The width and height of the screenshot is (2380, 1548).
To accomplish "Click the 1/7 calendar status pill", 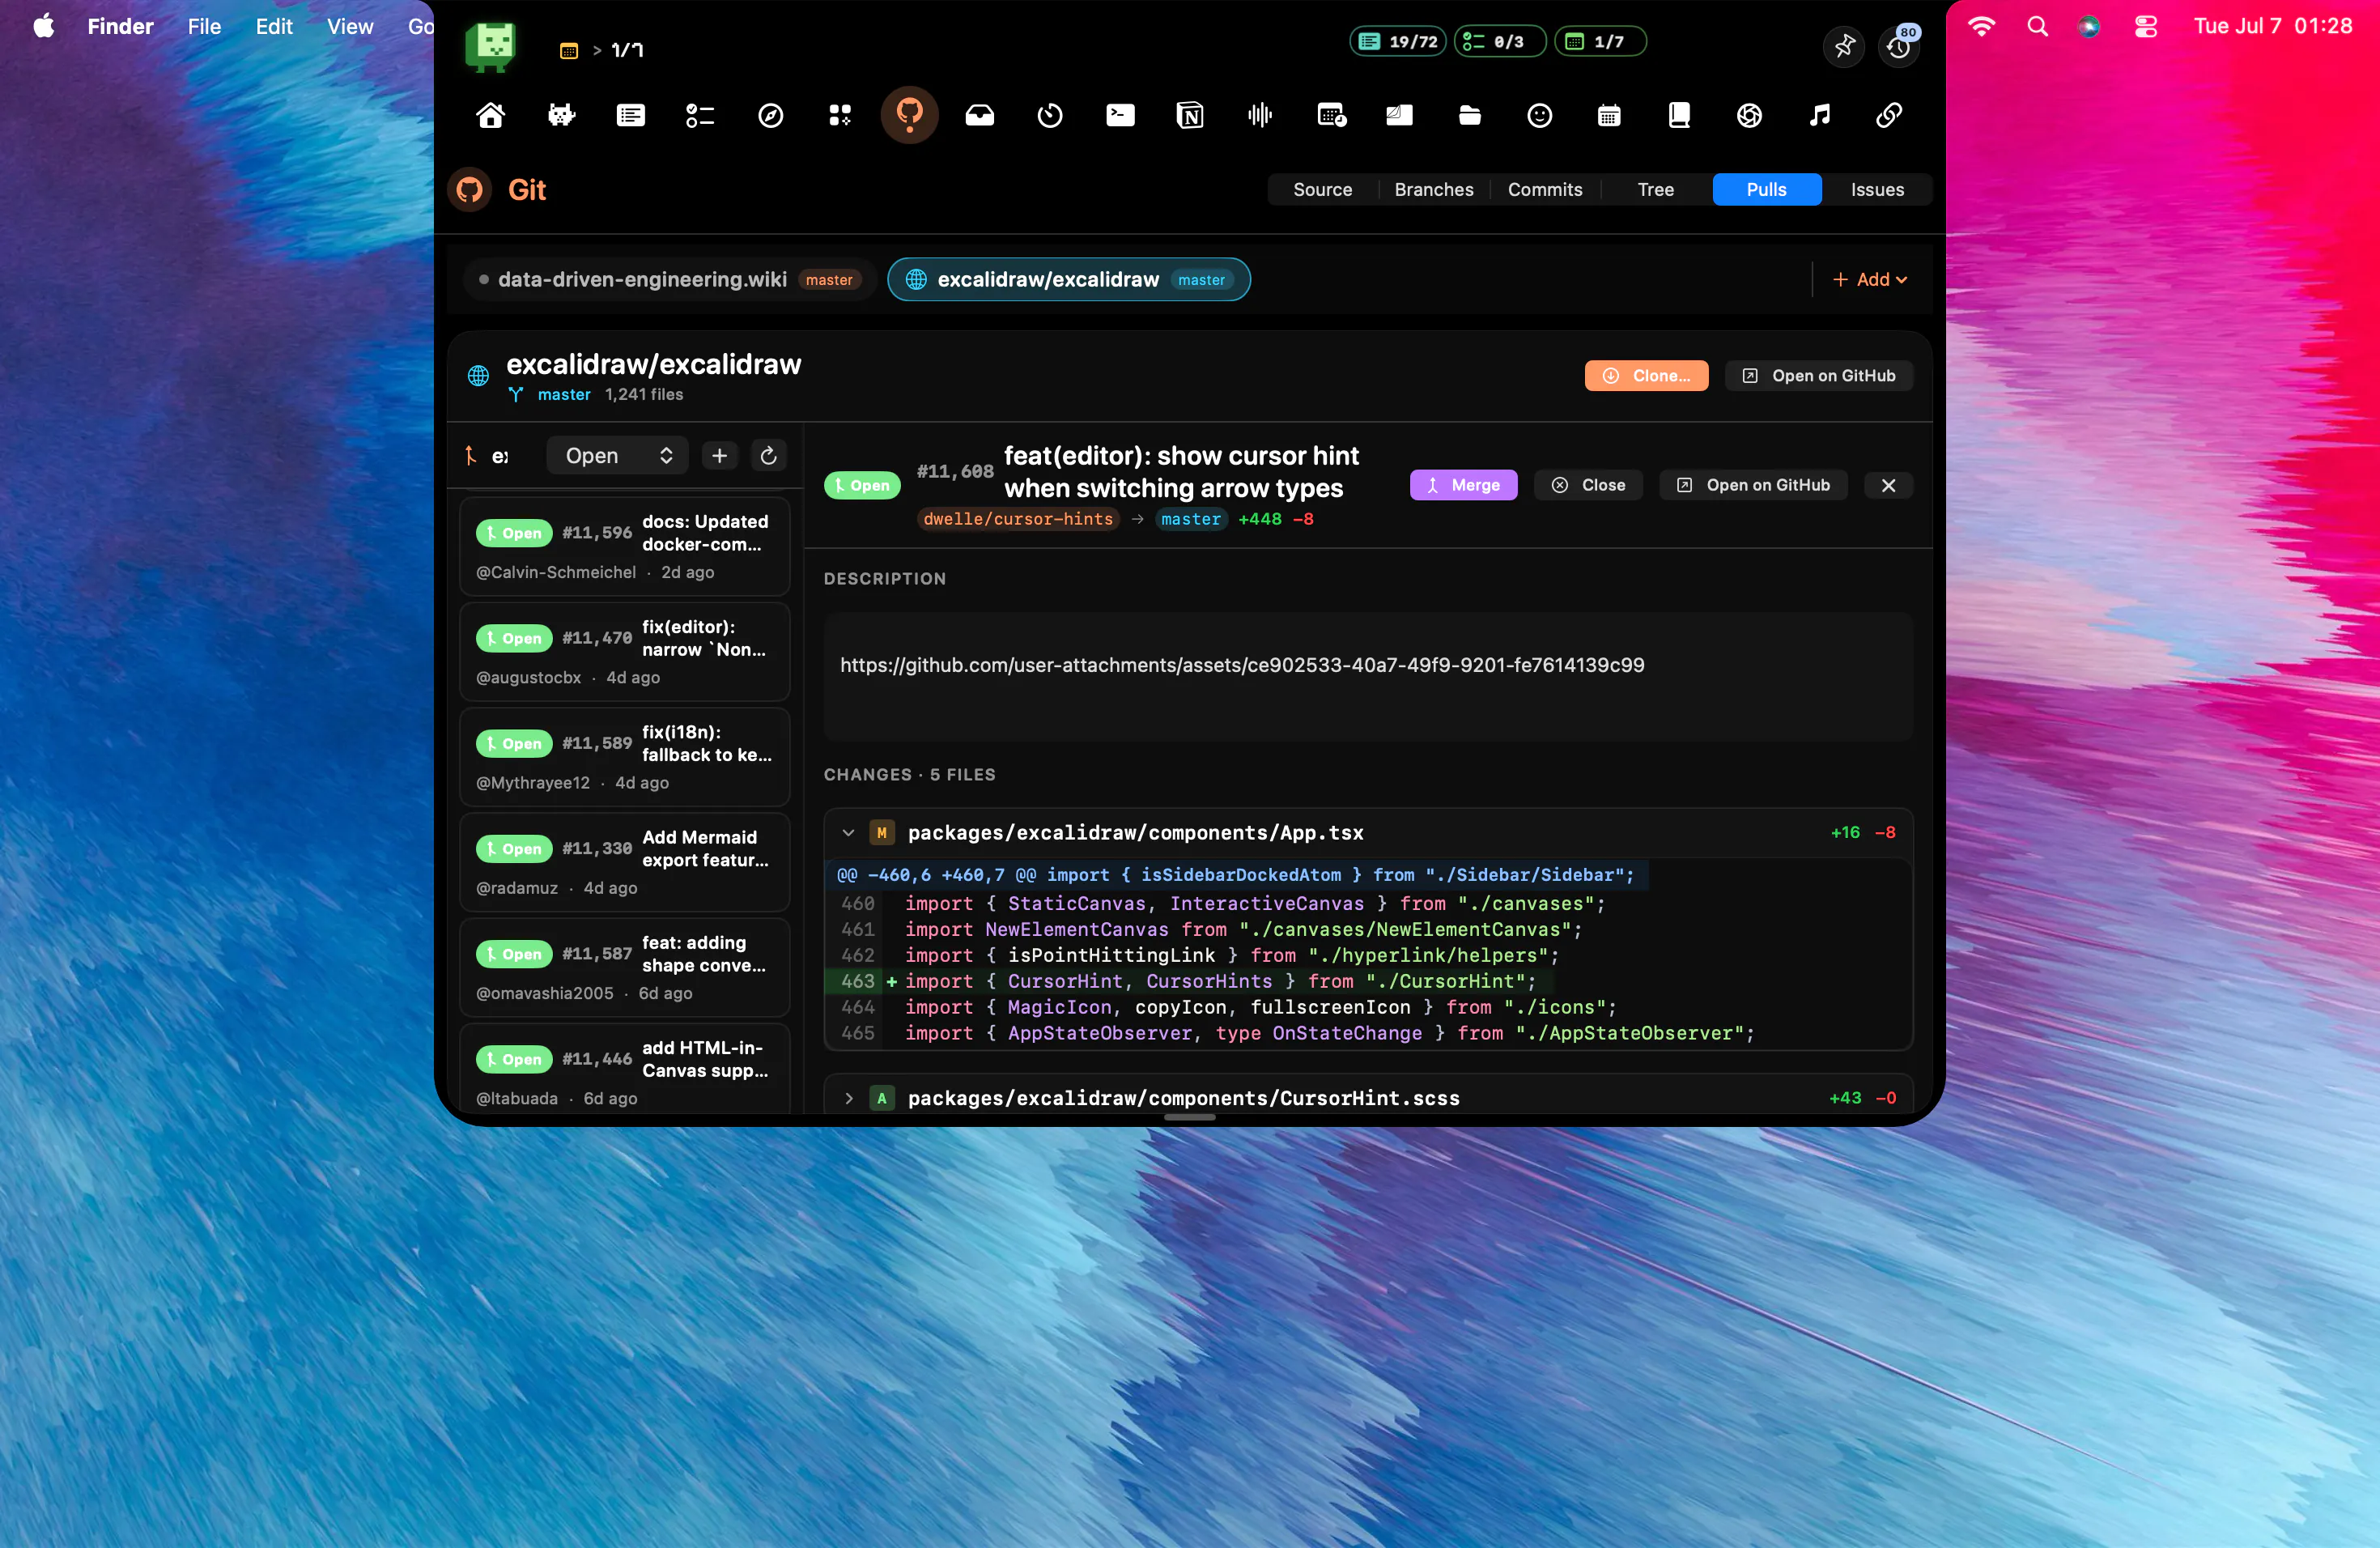I will 1600,41.
